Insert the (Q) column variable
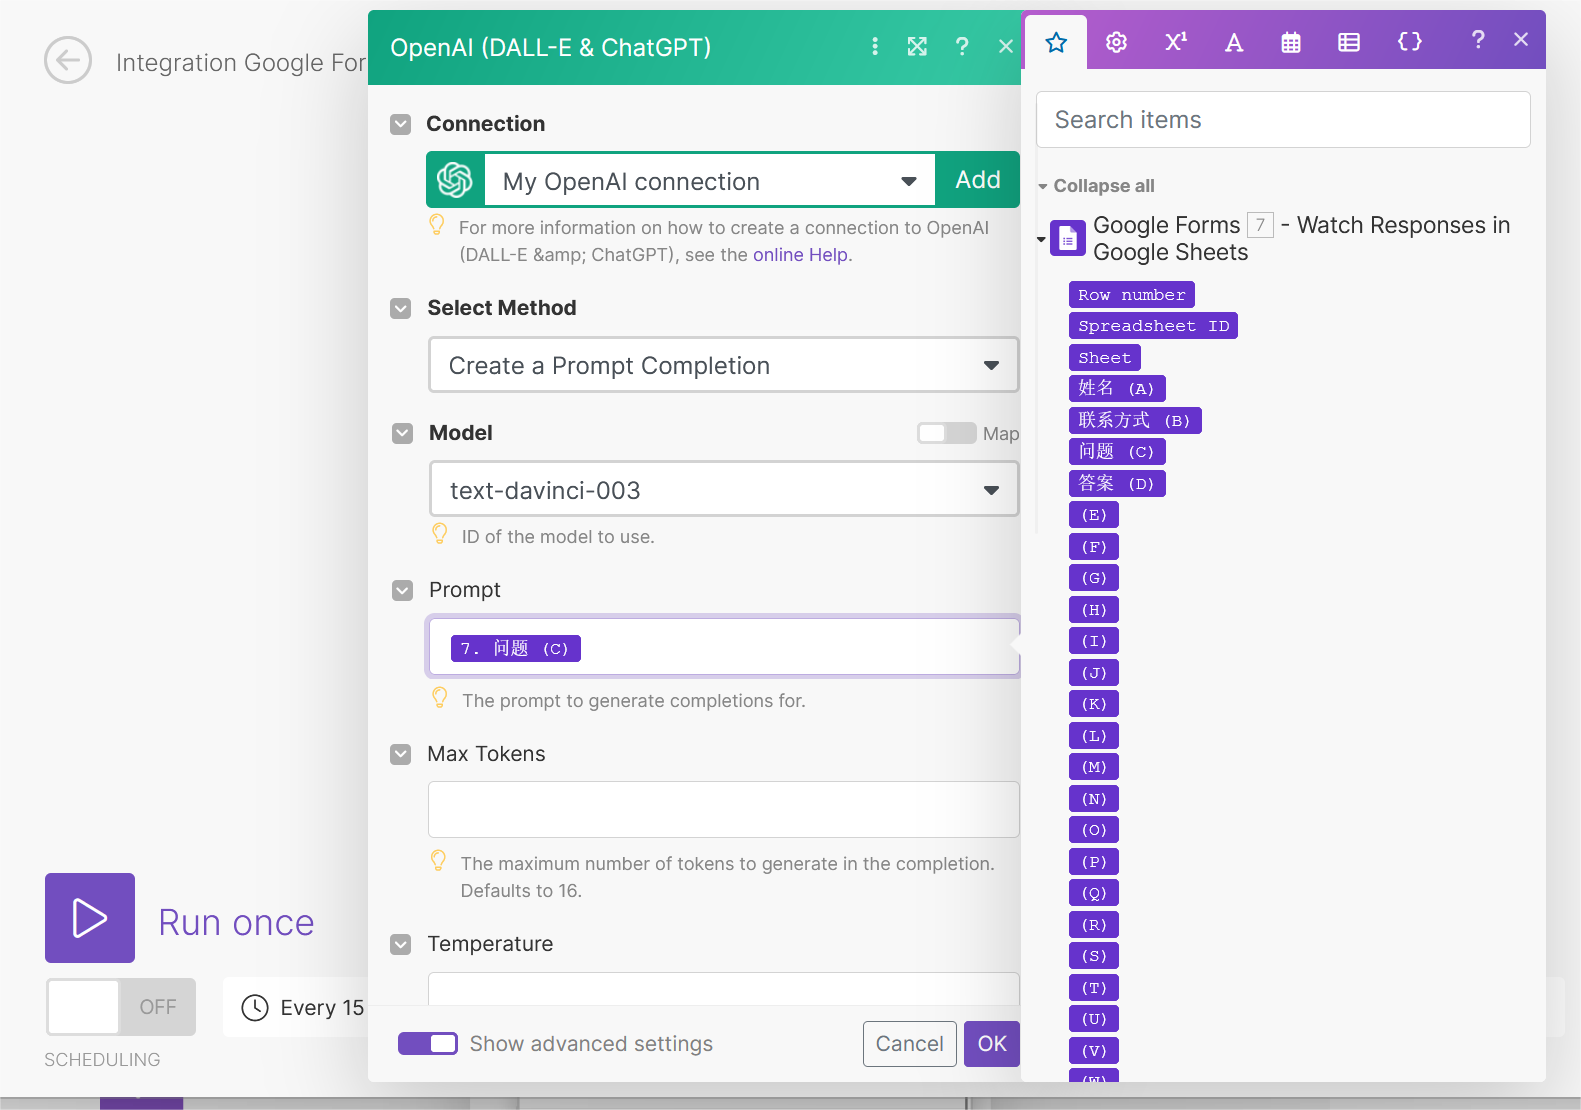The width and height of the screenshot is (1581, 1110). 1094,893
